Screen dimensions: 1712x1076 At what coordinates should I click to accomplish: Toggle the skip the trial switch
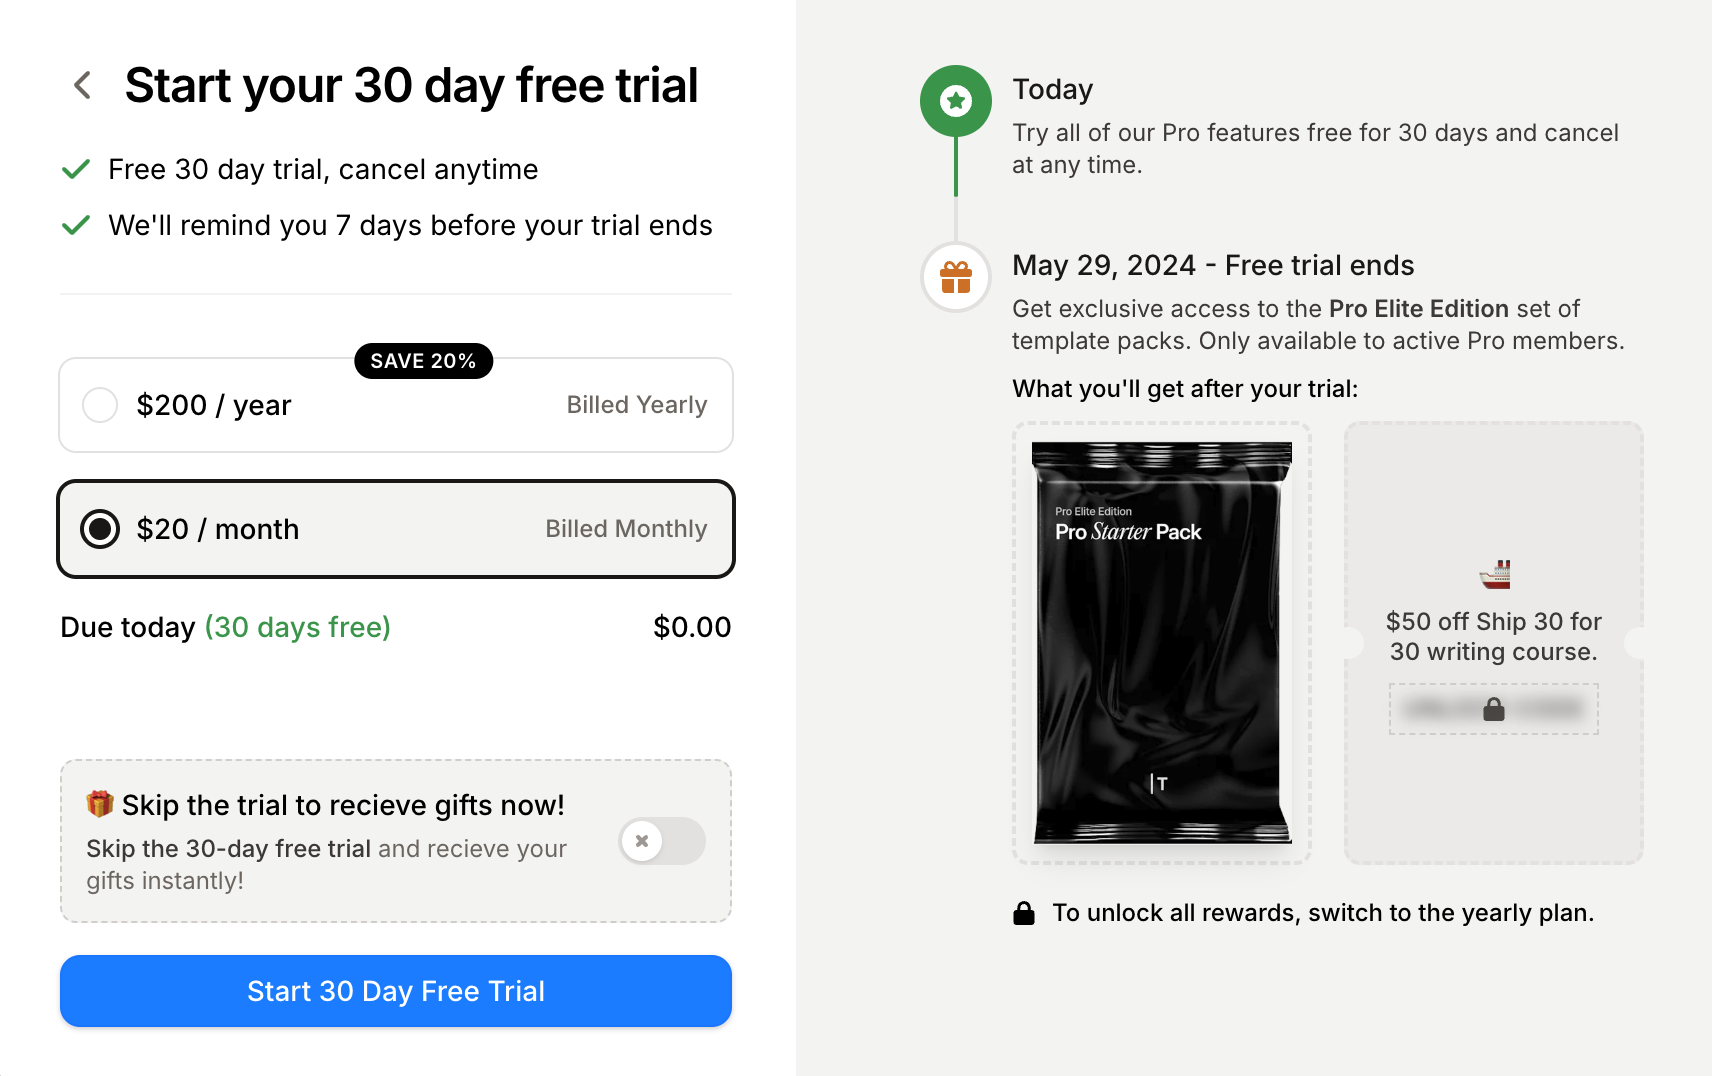[x=662, y=841]
